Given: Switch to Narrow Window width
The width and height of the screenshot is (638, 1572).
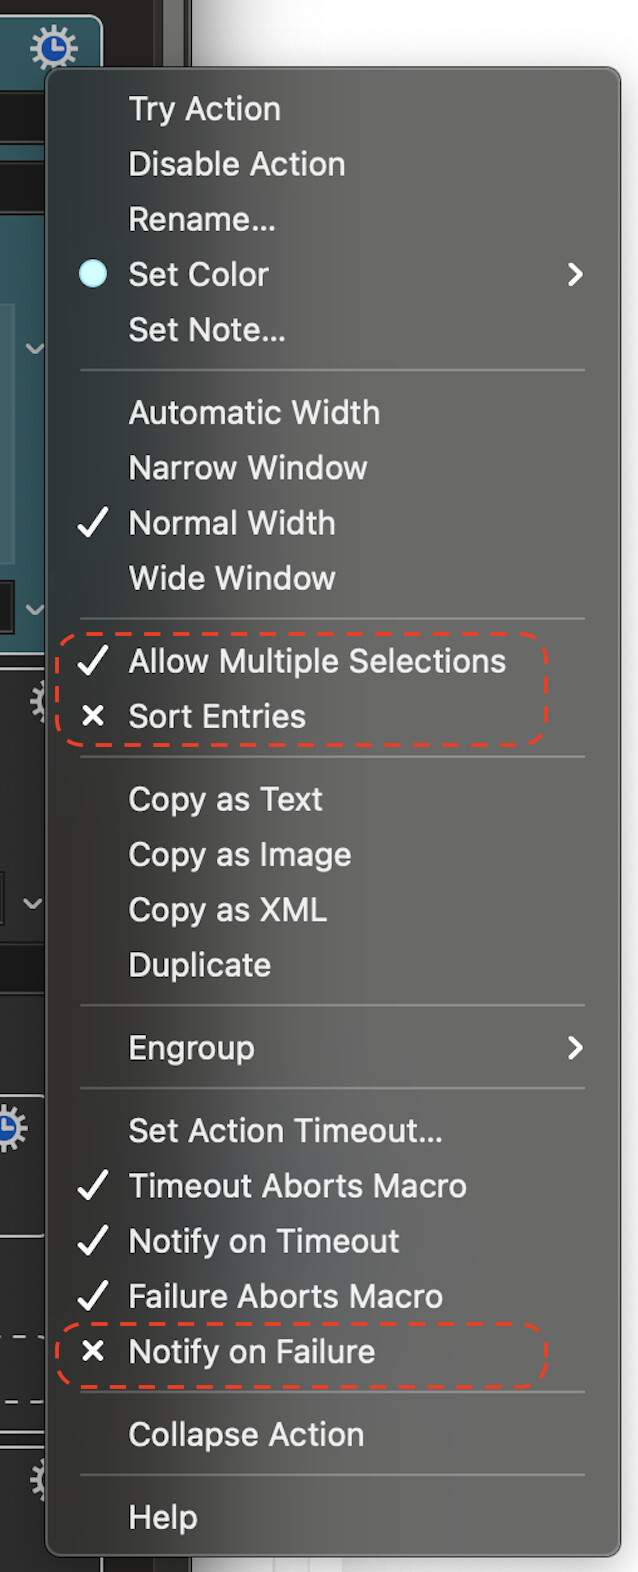Looking at the screenshot, I should pos(248,467).
